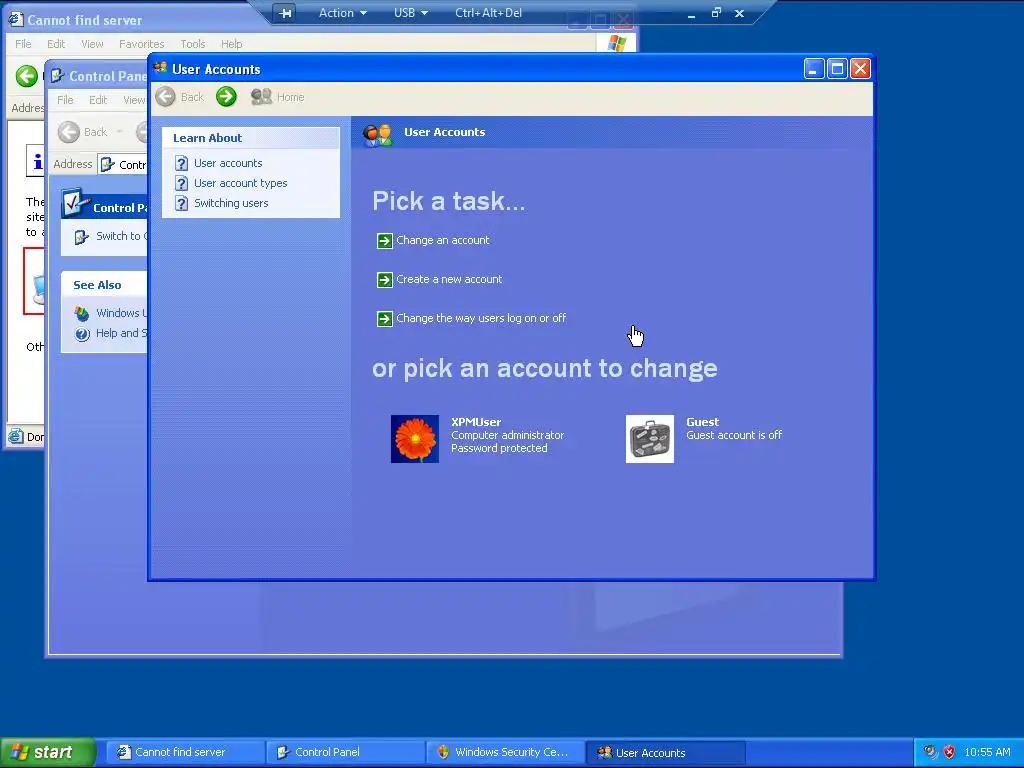
Task: Click the red security shield tray icon
Action: [950, 752]
